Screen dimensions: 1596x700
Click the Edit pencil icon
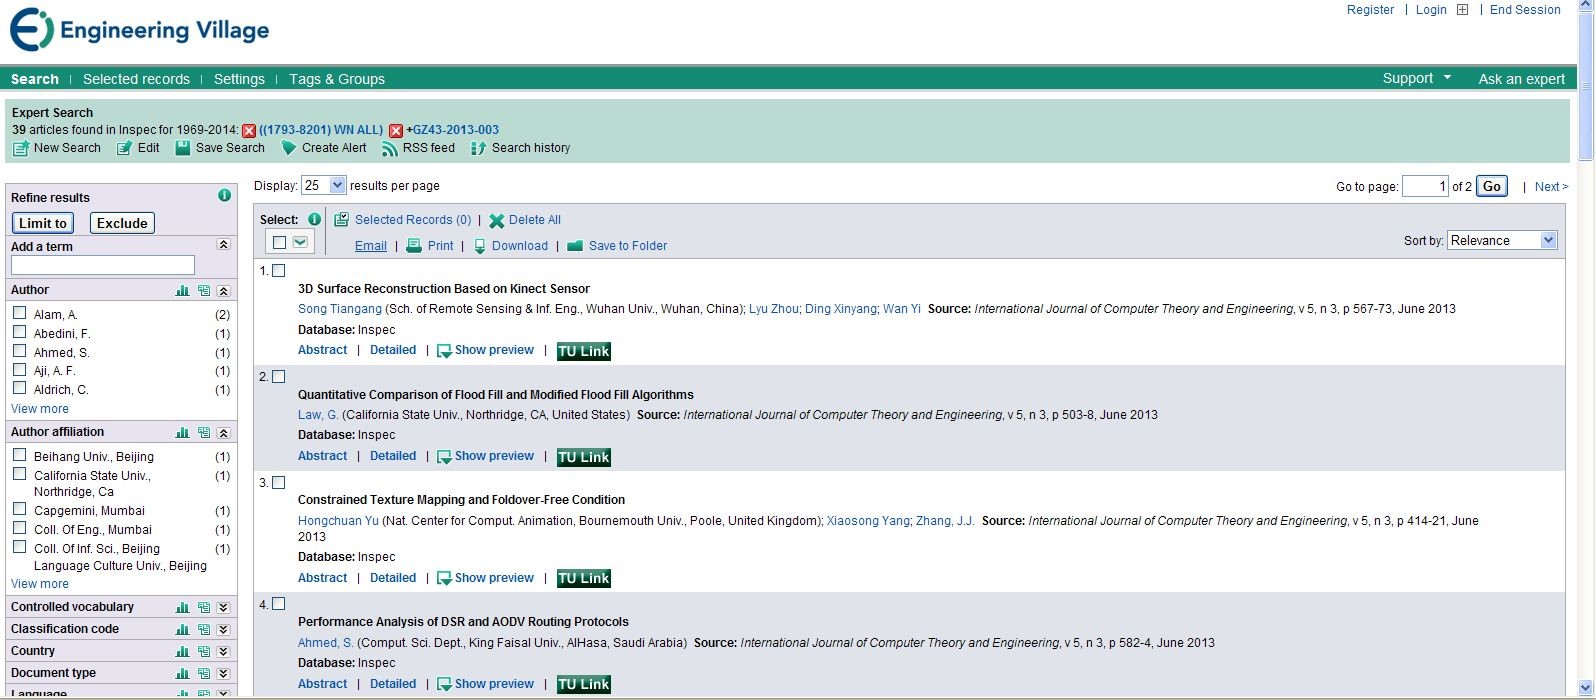click(x=124, y=148)
